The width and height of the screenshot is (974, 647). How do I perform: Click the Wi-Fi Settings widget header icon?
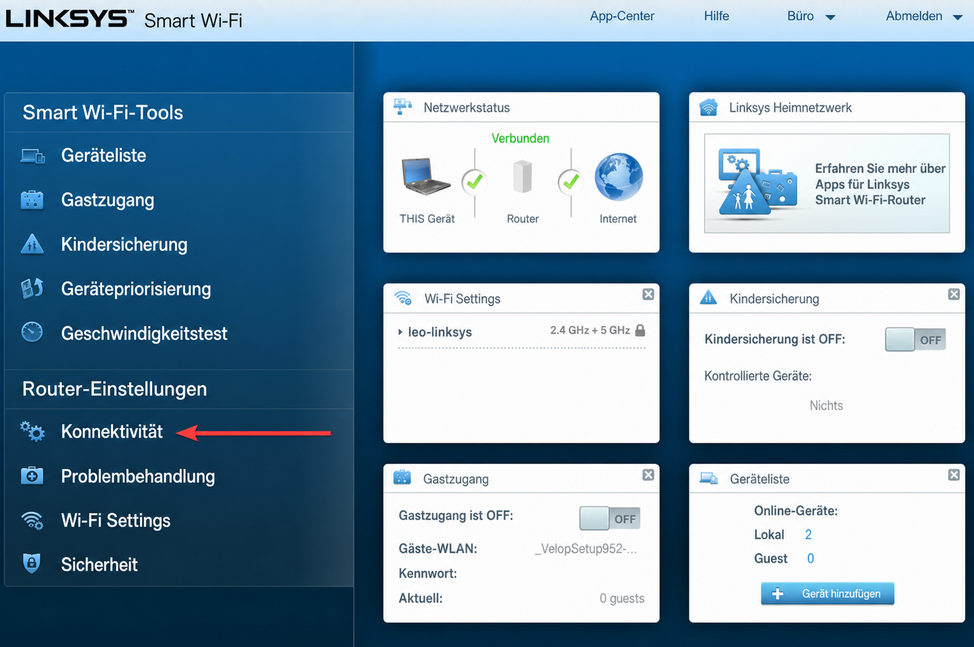click(403, 298)
